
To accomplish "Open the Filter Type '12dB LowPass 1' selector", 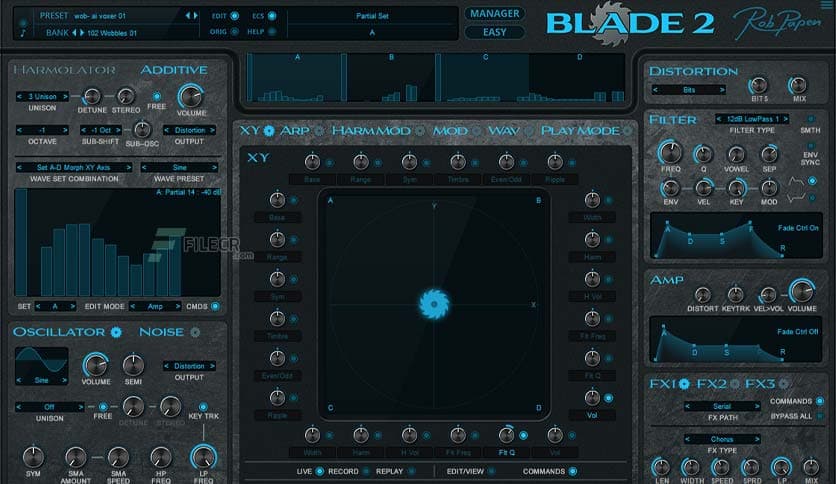I will [x=752, y=119].
